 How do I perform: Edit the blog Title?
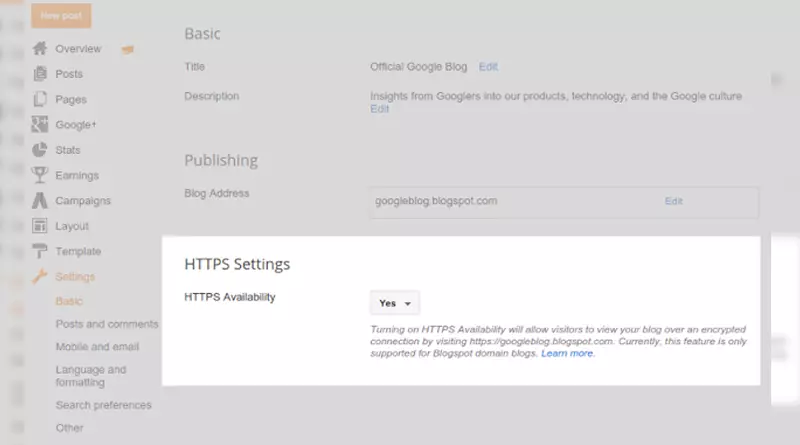(x=488, y=67)
